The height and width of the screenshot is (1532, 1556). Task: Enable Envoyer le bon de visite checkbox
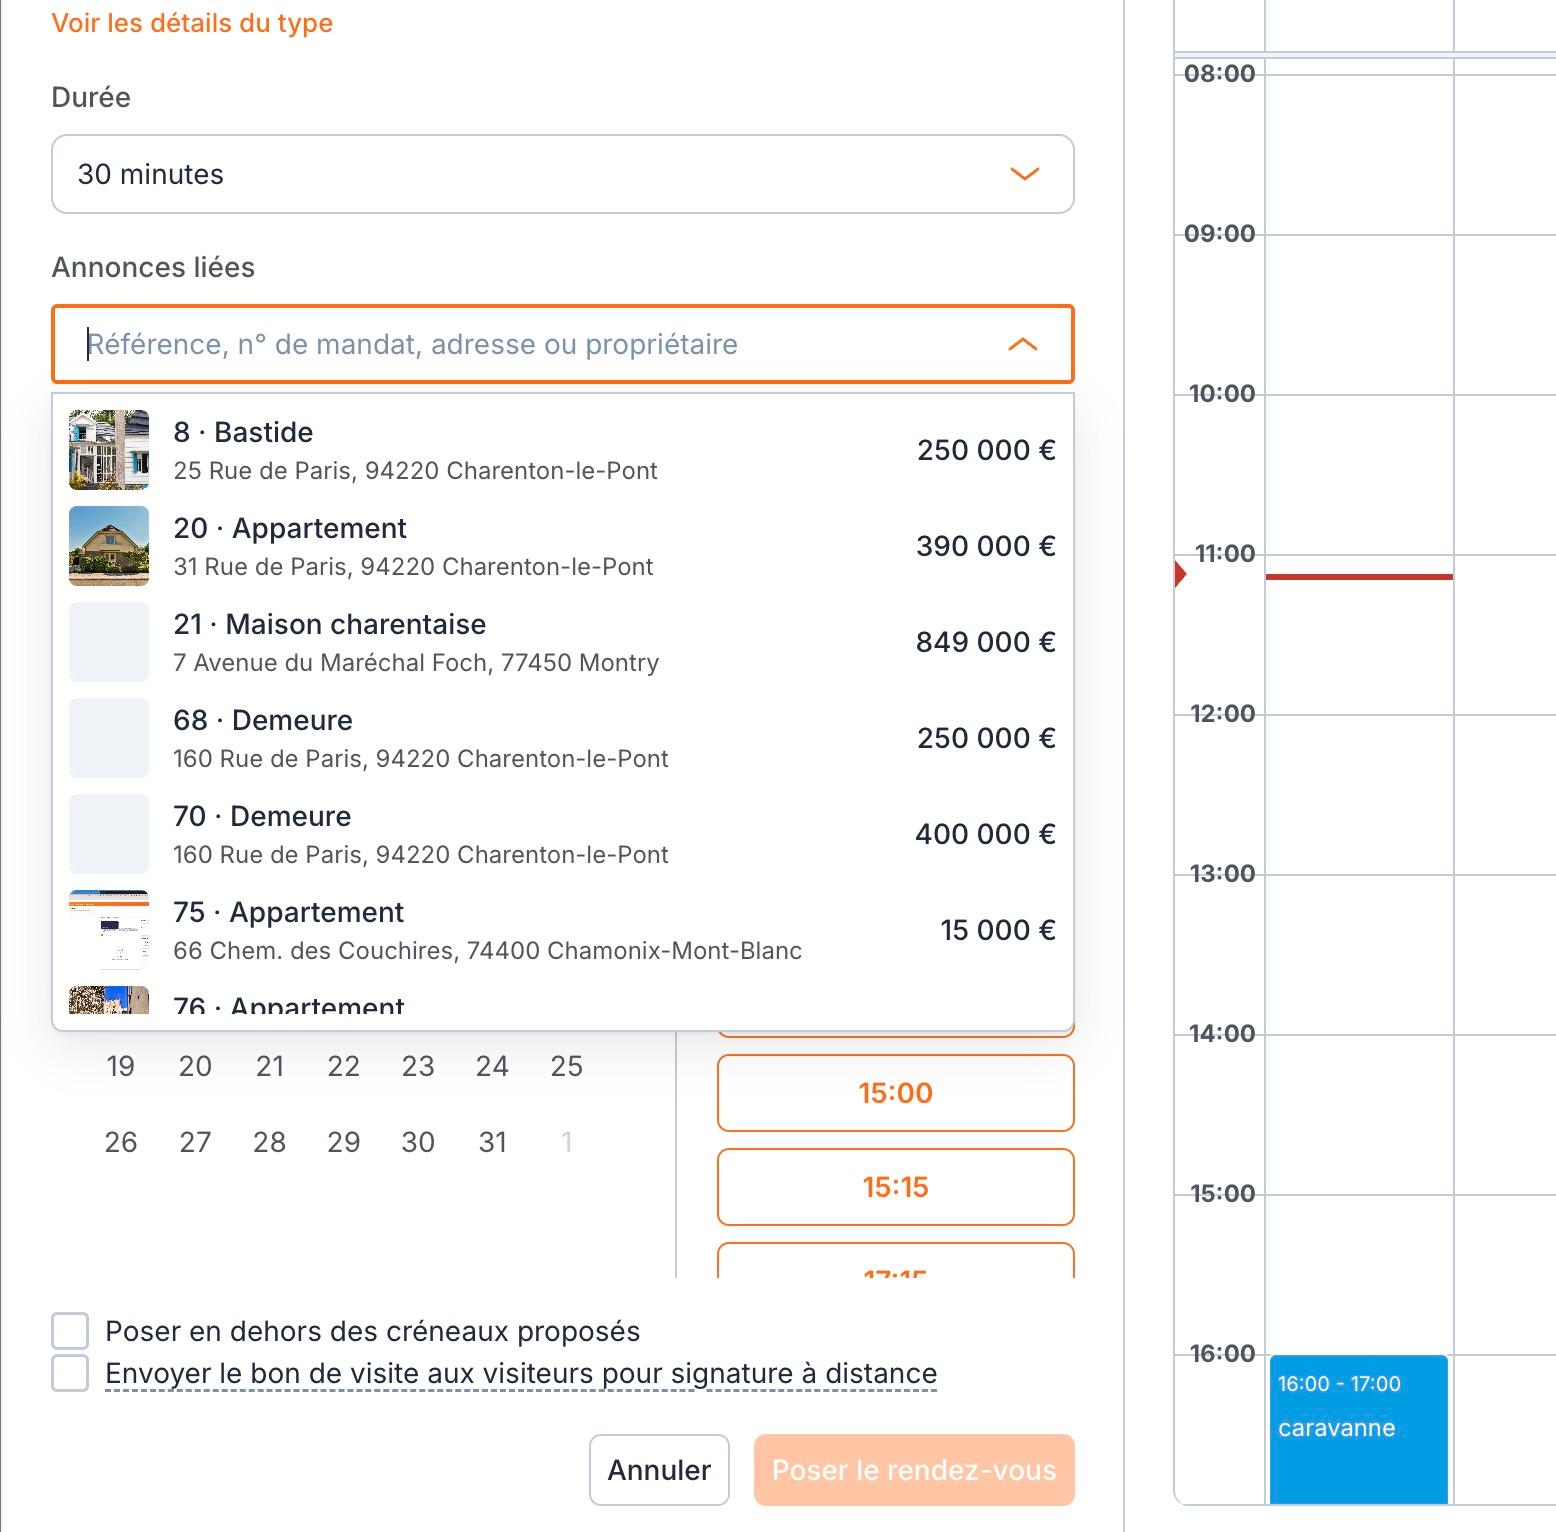pyautogui.click(x=70, y=1373)
